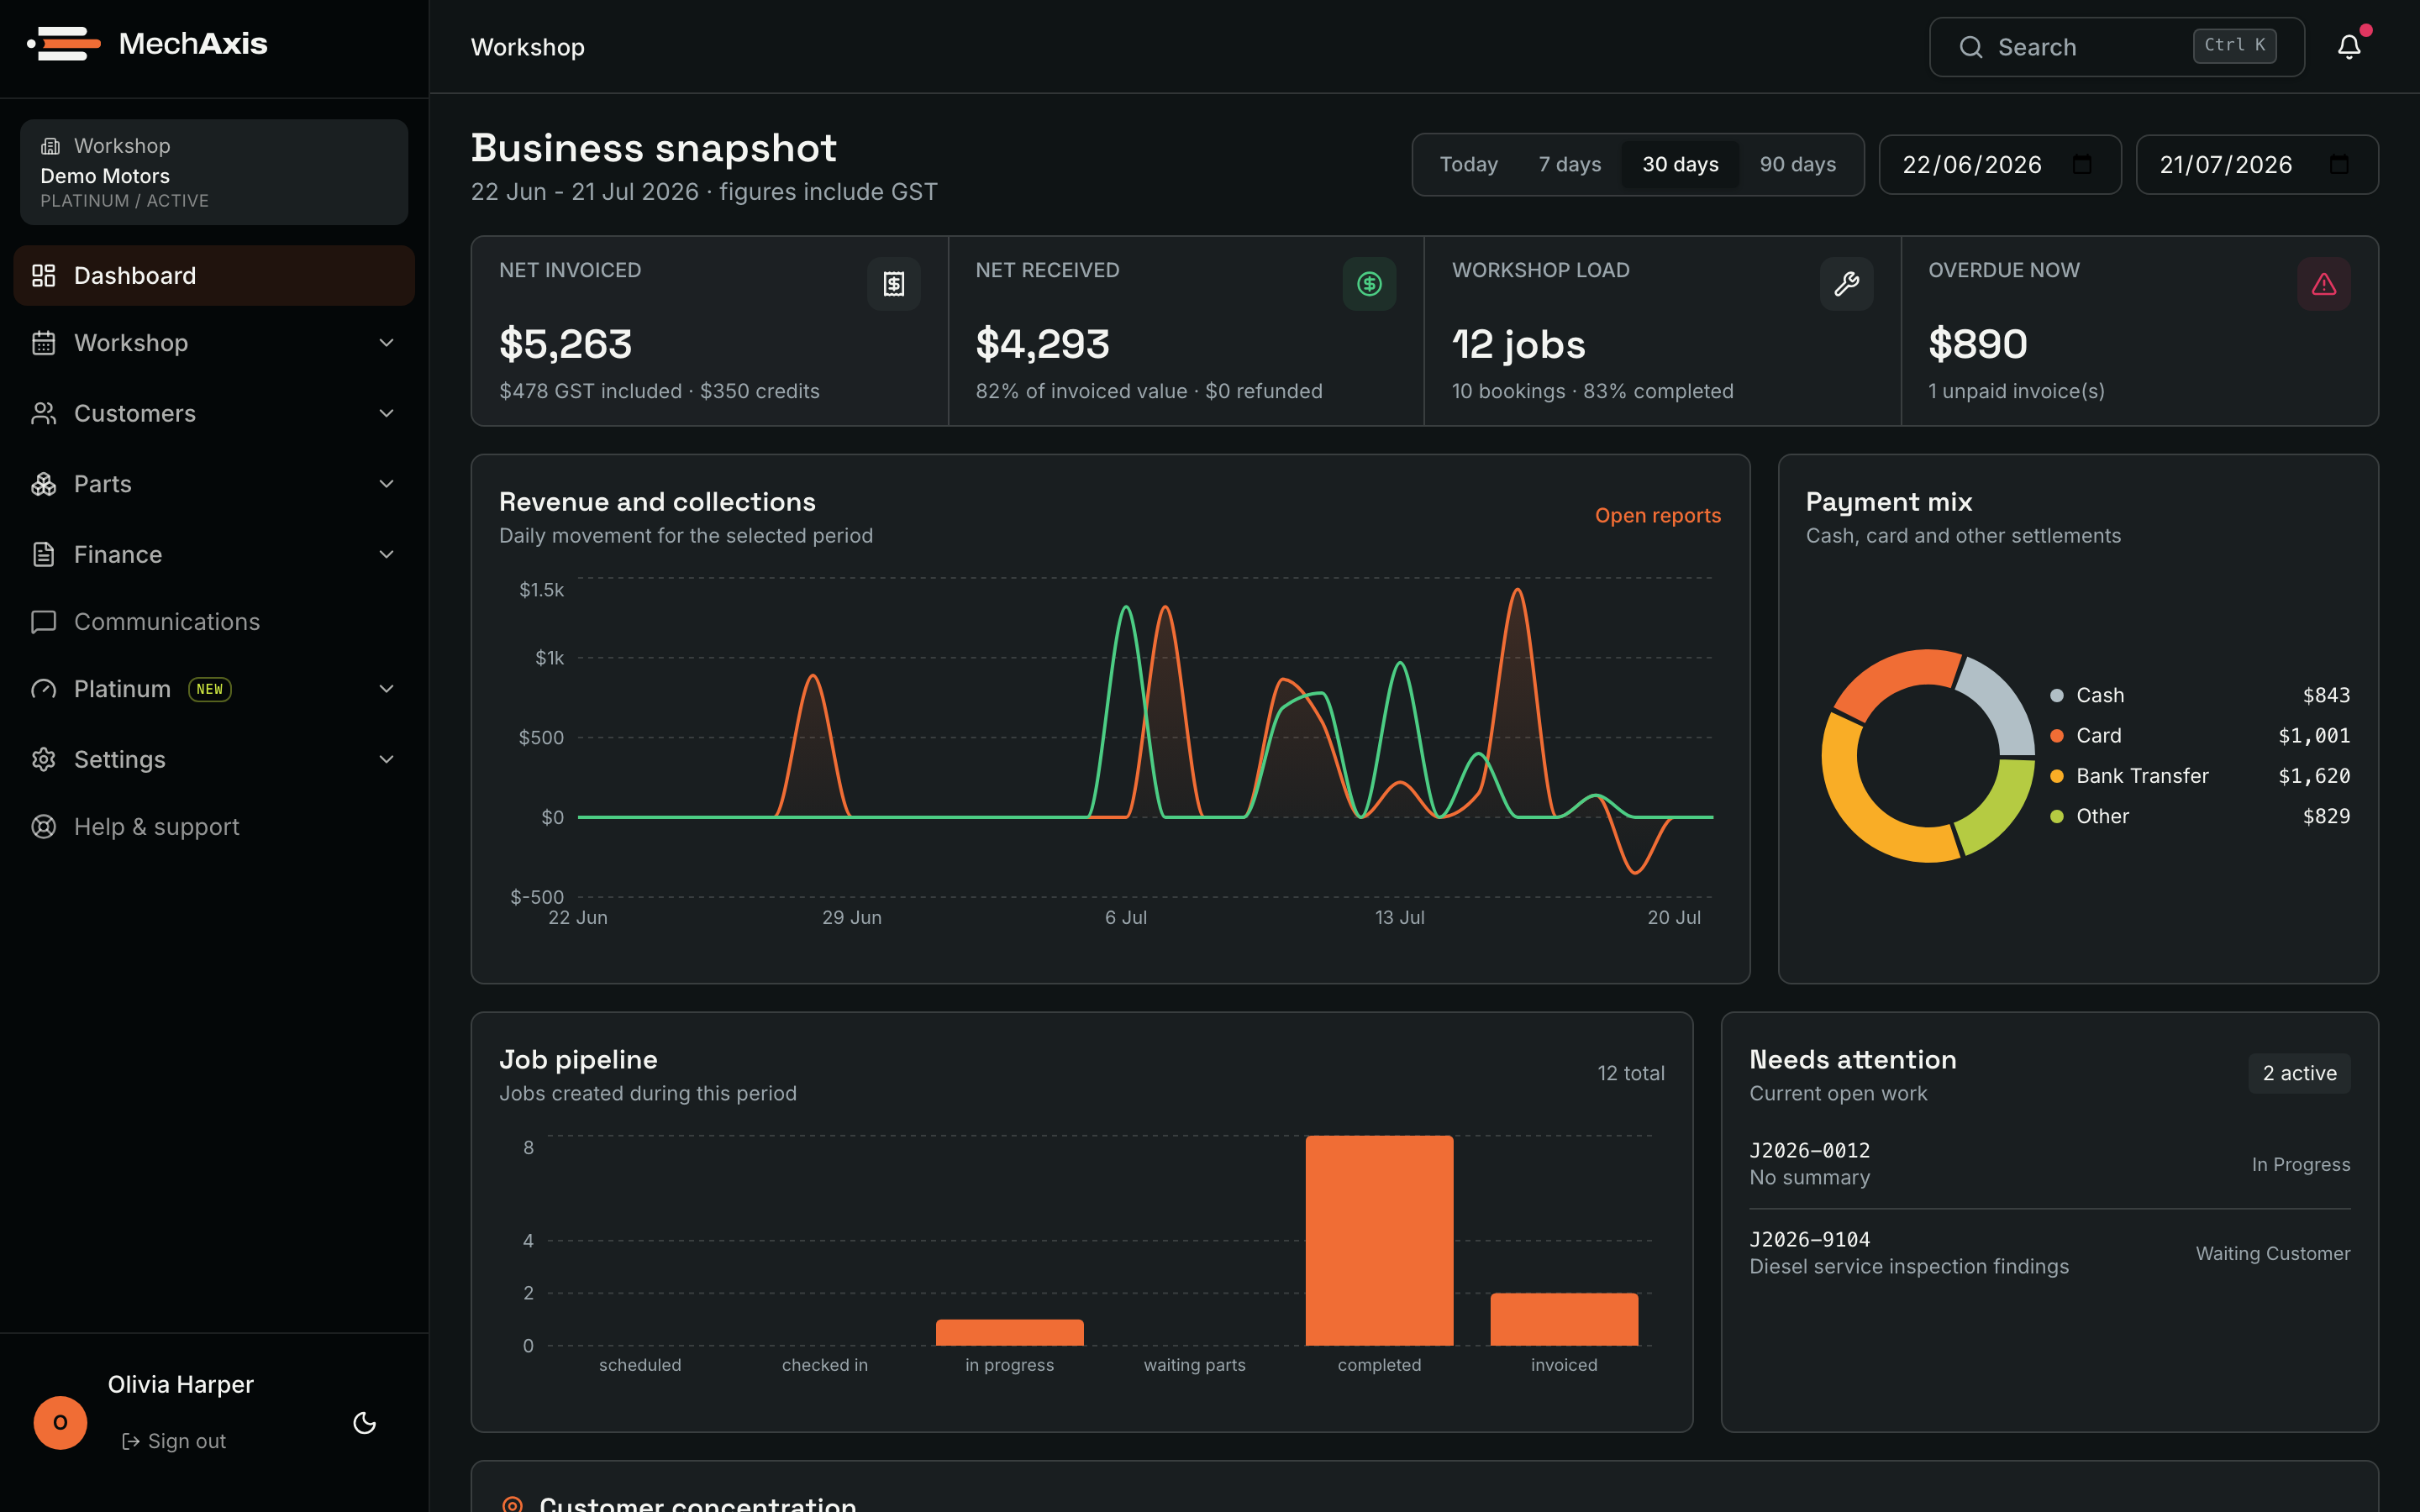This screenshot has width=2420, height=1512.
Task: Click the Settings gear icon
Action: tap(43, 759)
